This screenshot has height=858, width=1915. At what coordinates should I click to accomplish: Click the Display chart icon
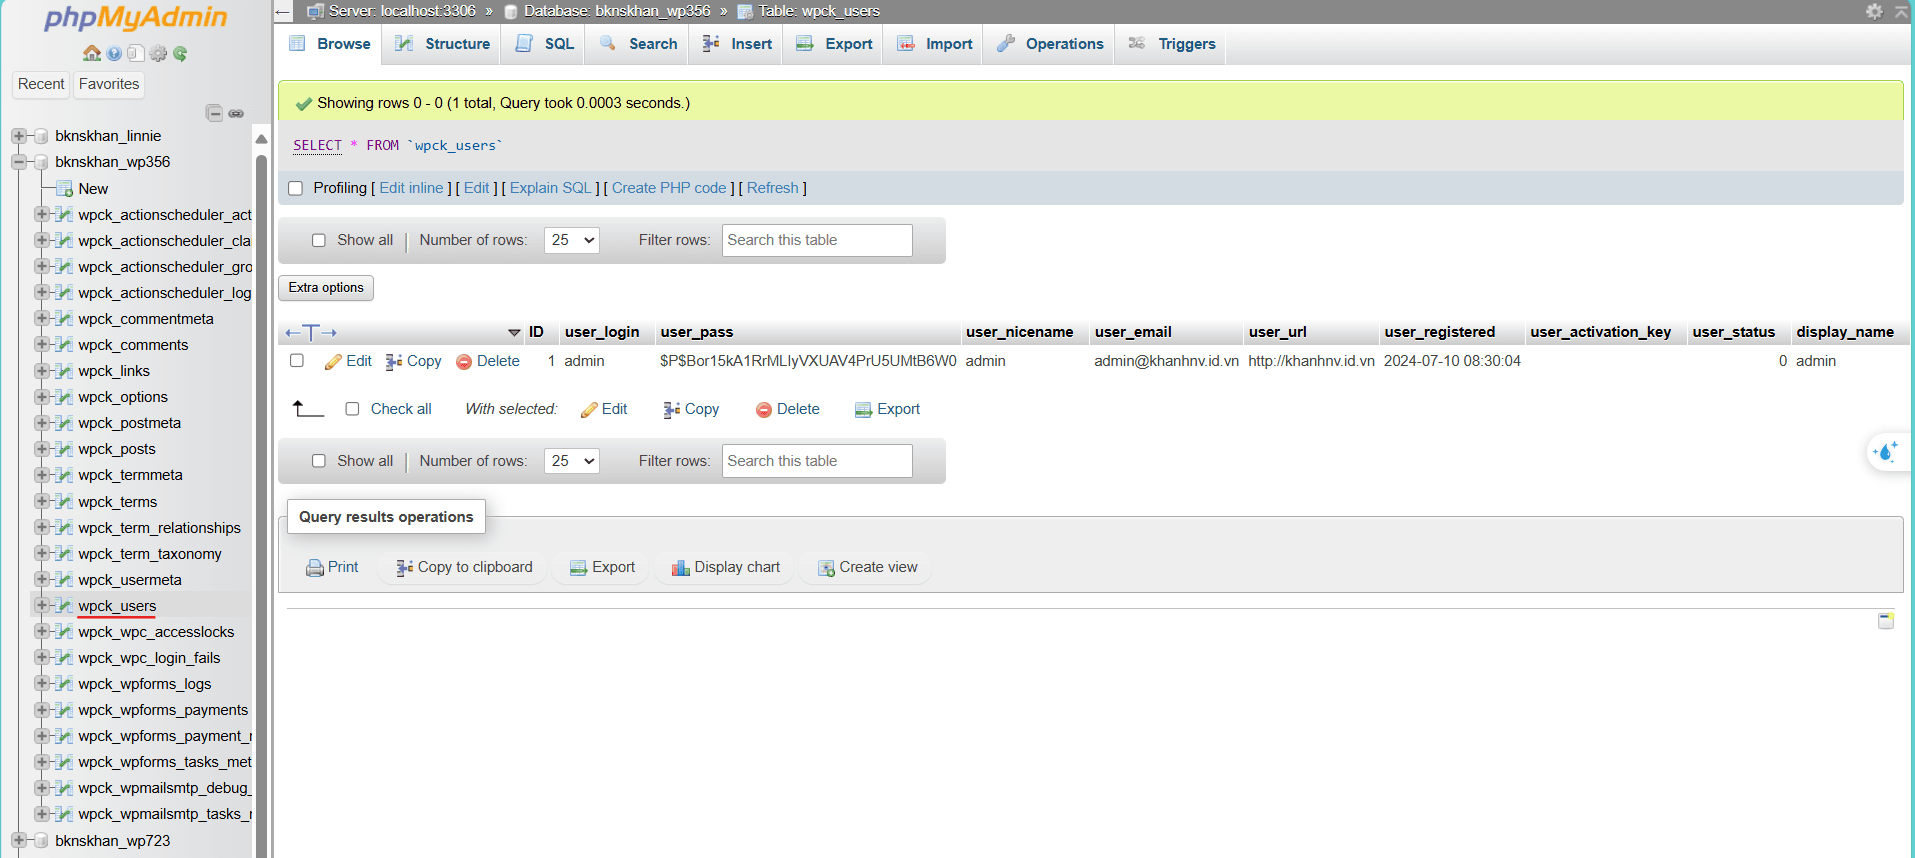coord(681,568)
